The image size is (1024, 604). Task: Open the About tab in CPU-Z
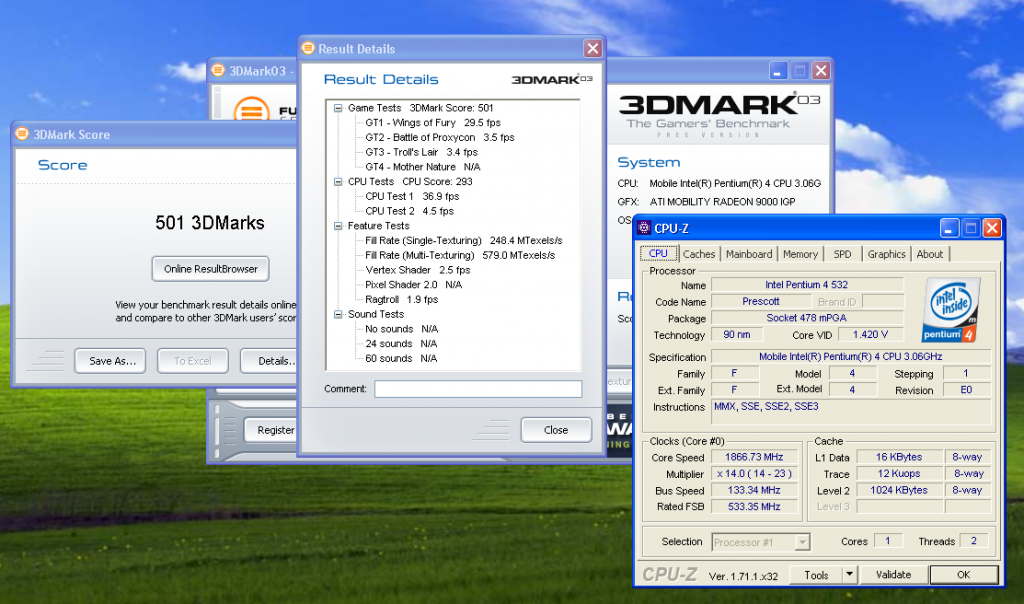click(929, 254)
